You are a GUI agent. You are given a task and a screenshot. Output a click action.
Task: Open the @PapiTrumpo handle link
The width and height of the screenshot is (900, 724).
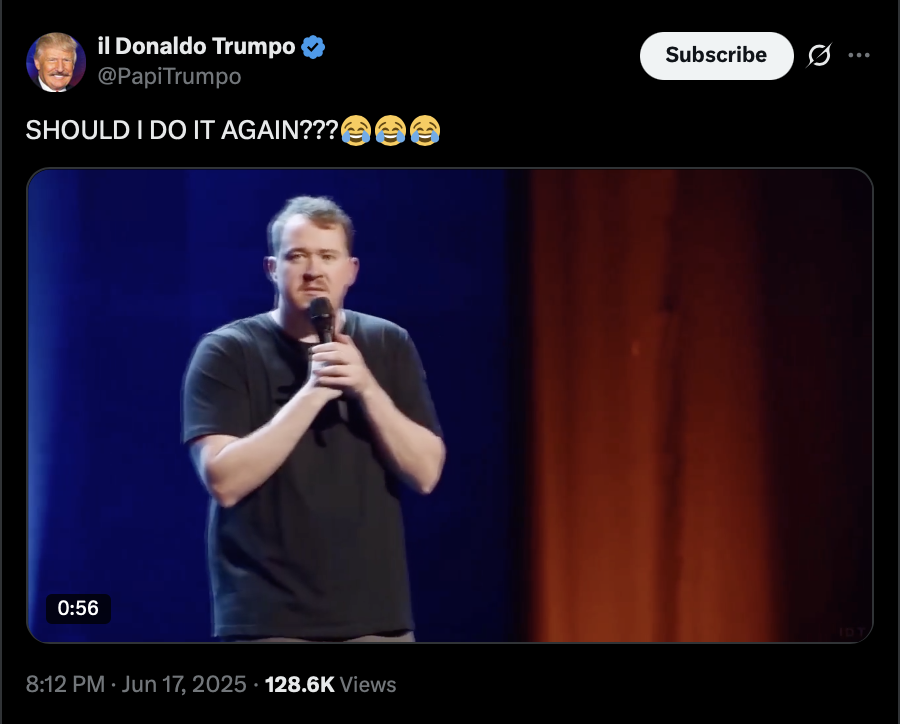click(169, 76)
